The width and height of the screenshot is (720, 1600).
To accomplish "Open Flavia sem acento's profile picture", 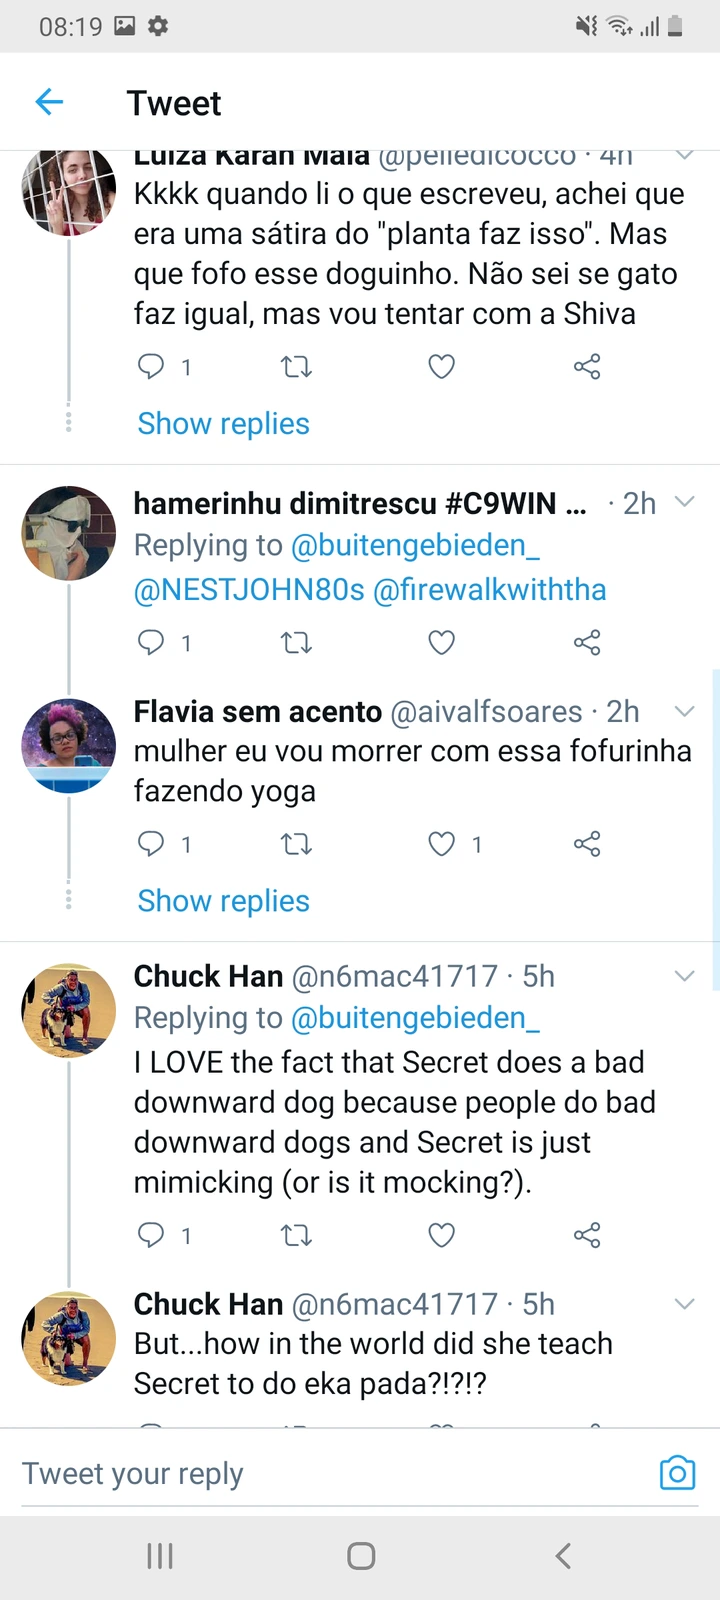I will click(x=69, y=746).
